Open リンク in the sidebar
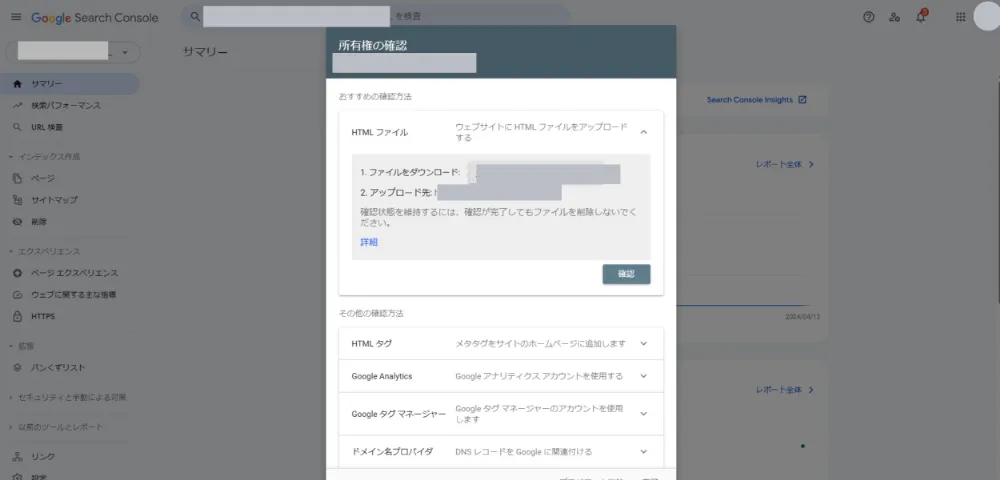Image resolution: width=1000 pixels, height=480 pixels. click(70, 457)
